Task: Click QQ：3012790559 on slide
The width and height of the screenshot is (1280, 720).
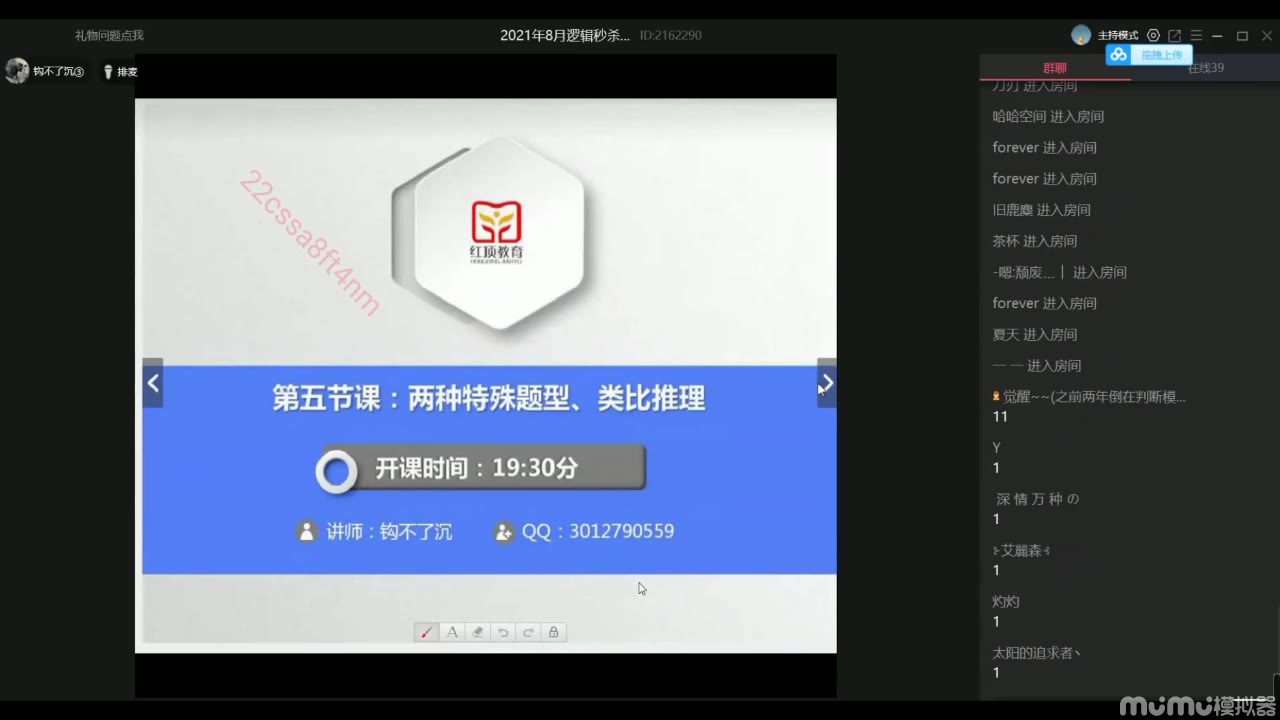Action: [585, 531]
